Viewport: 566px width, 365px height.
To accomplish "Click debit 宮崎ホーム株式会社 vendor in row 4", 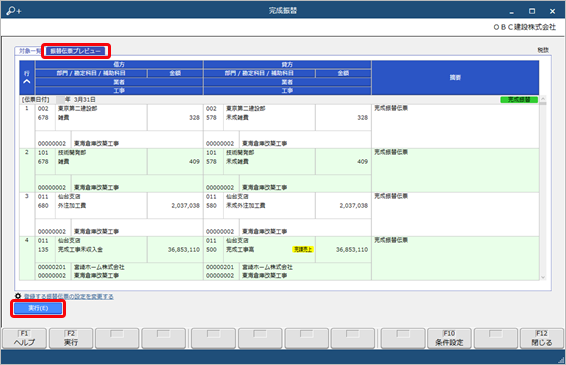I will (99, 267).
